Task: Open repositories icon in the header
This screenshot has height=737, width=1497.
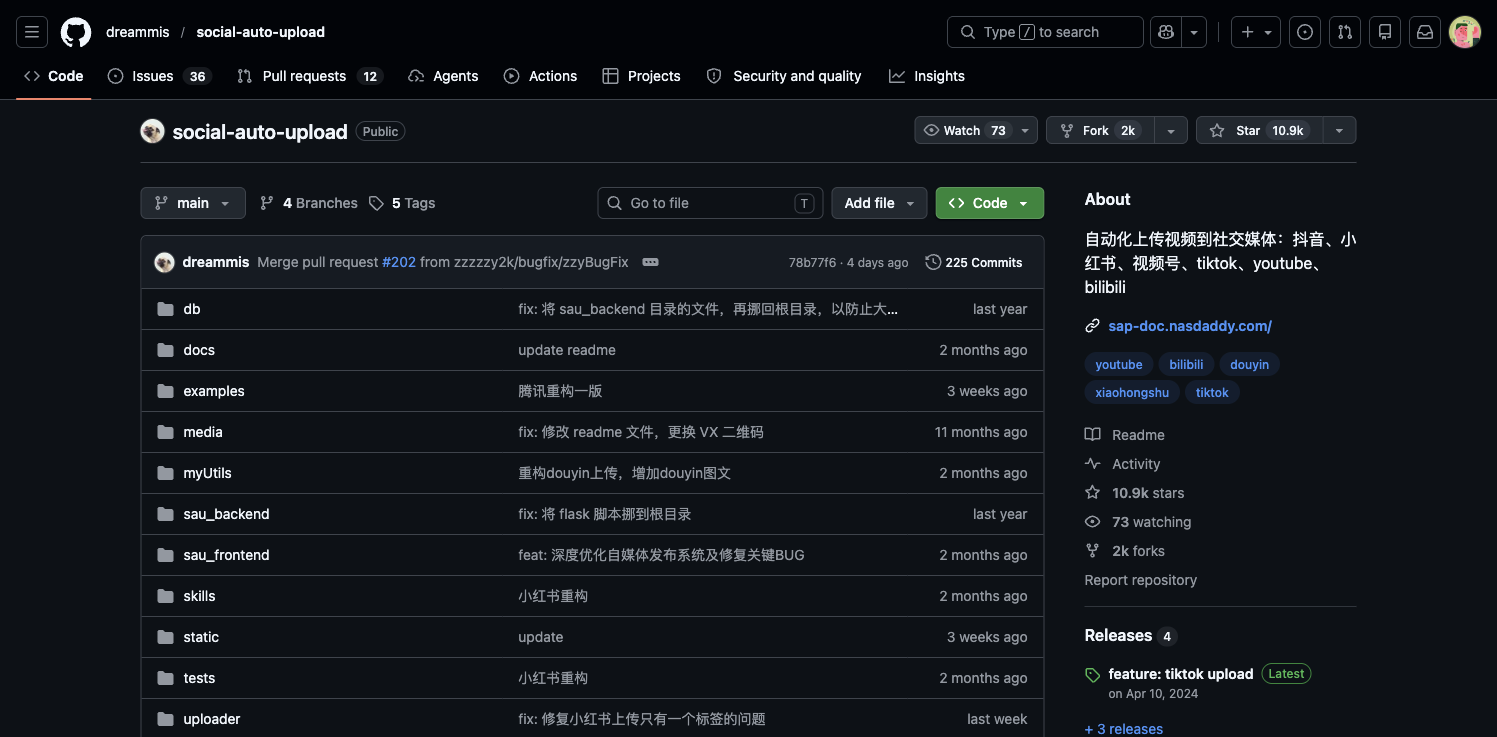Action: [x=1385, y=32]
